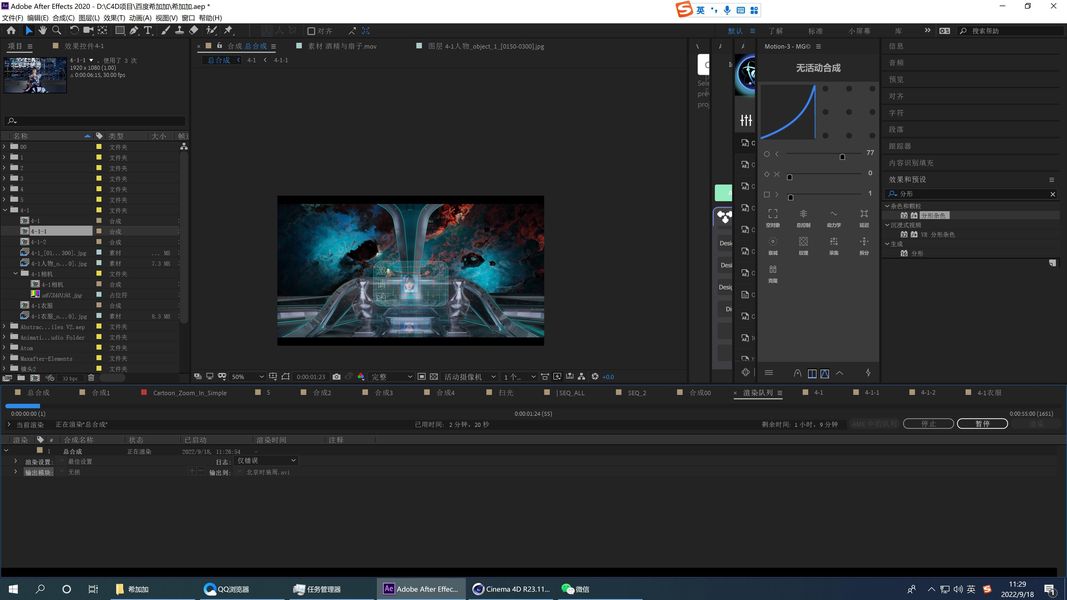This screenshot has height=600, width=1067.
Task: Click the 4-1 breadcrumb in the composition navigator
Action: pyautogui.click(x=251, y=60)
